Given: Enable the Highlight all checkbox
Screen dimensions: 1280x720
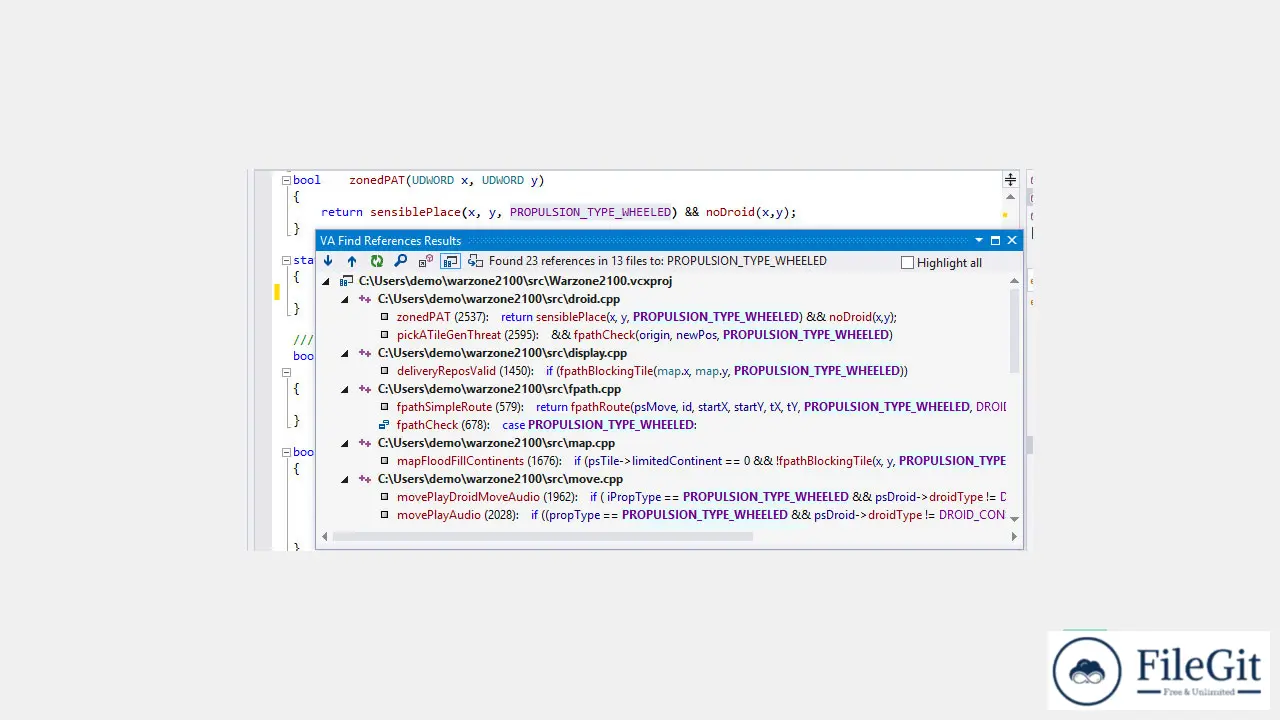Looking at the screenshot, I should coord(908,263).
